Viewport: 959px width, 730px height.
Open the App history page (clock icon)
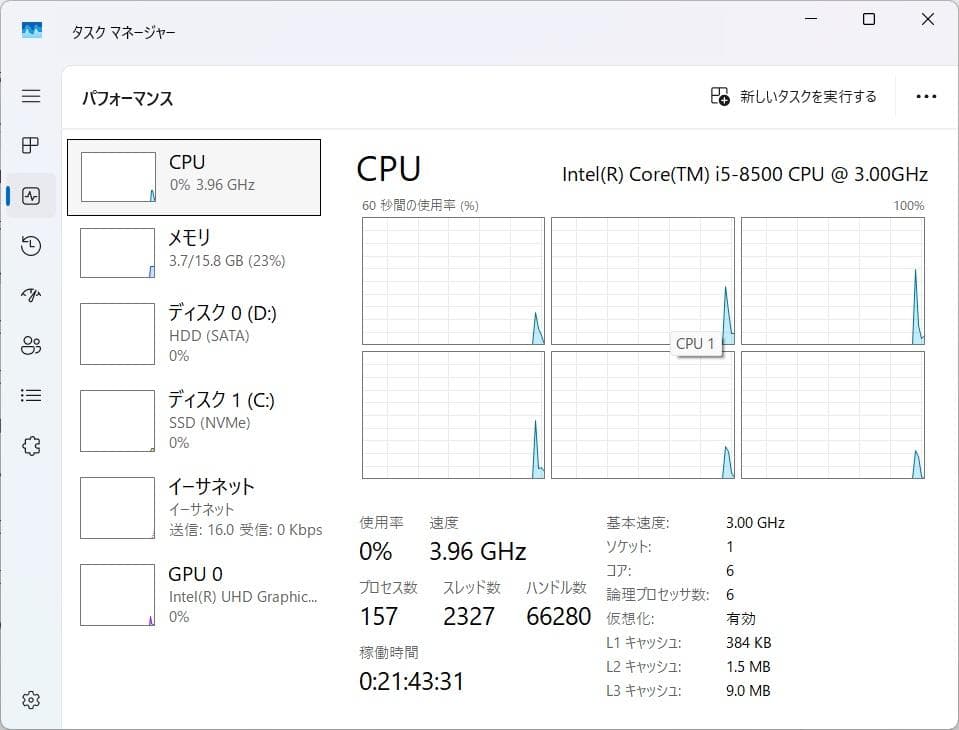click(x=30, y=246)
